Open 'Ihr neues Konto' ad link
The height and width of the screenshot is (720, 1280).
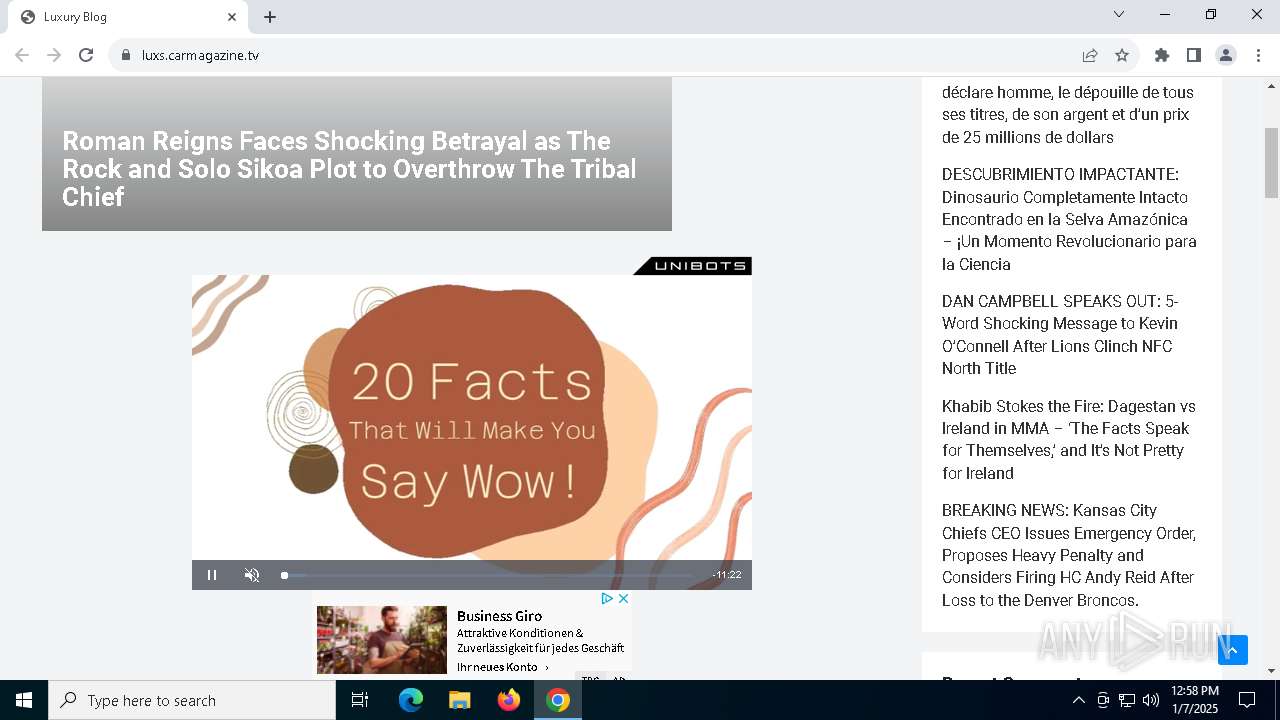pos(503,667)
